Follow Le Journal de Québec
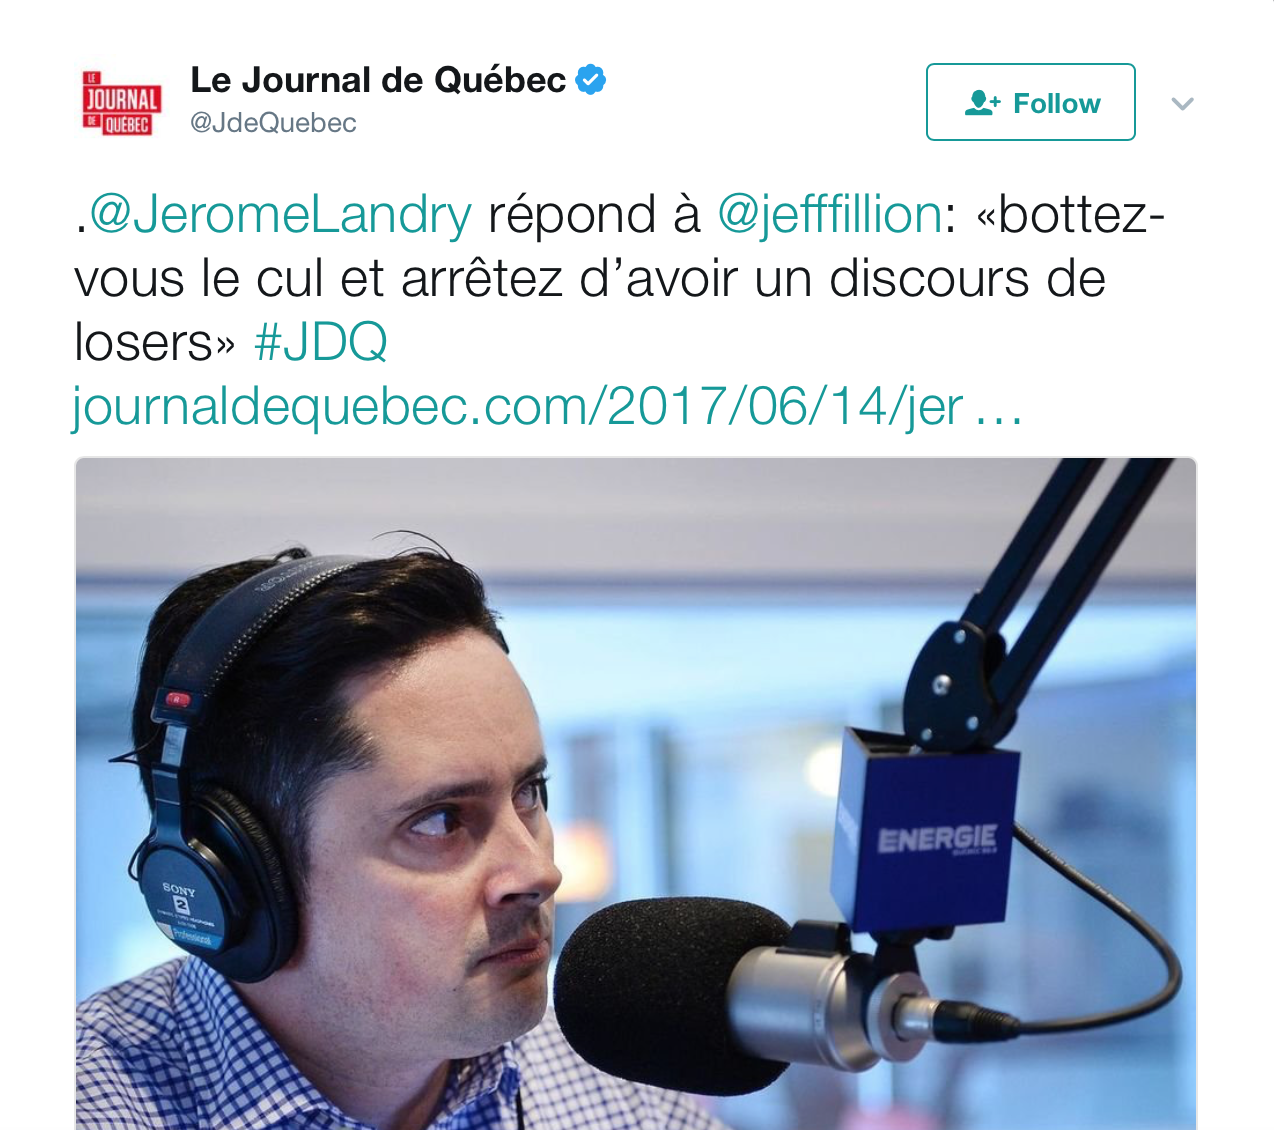The width and height of the screenshot is (1274, 1130). pos(1030,102)
